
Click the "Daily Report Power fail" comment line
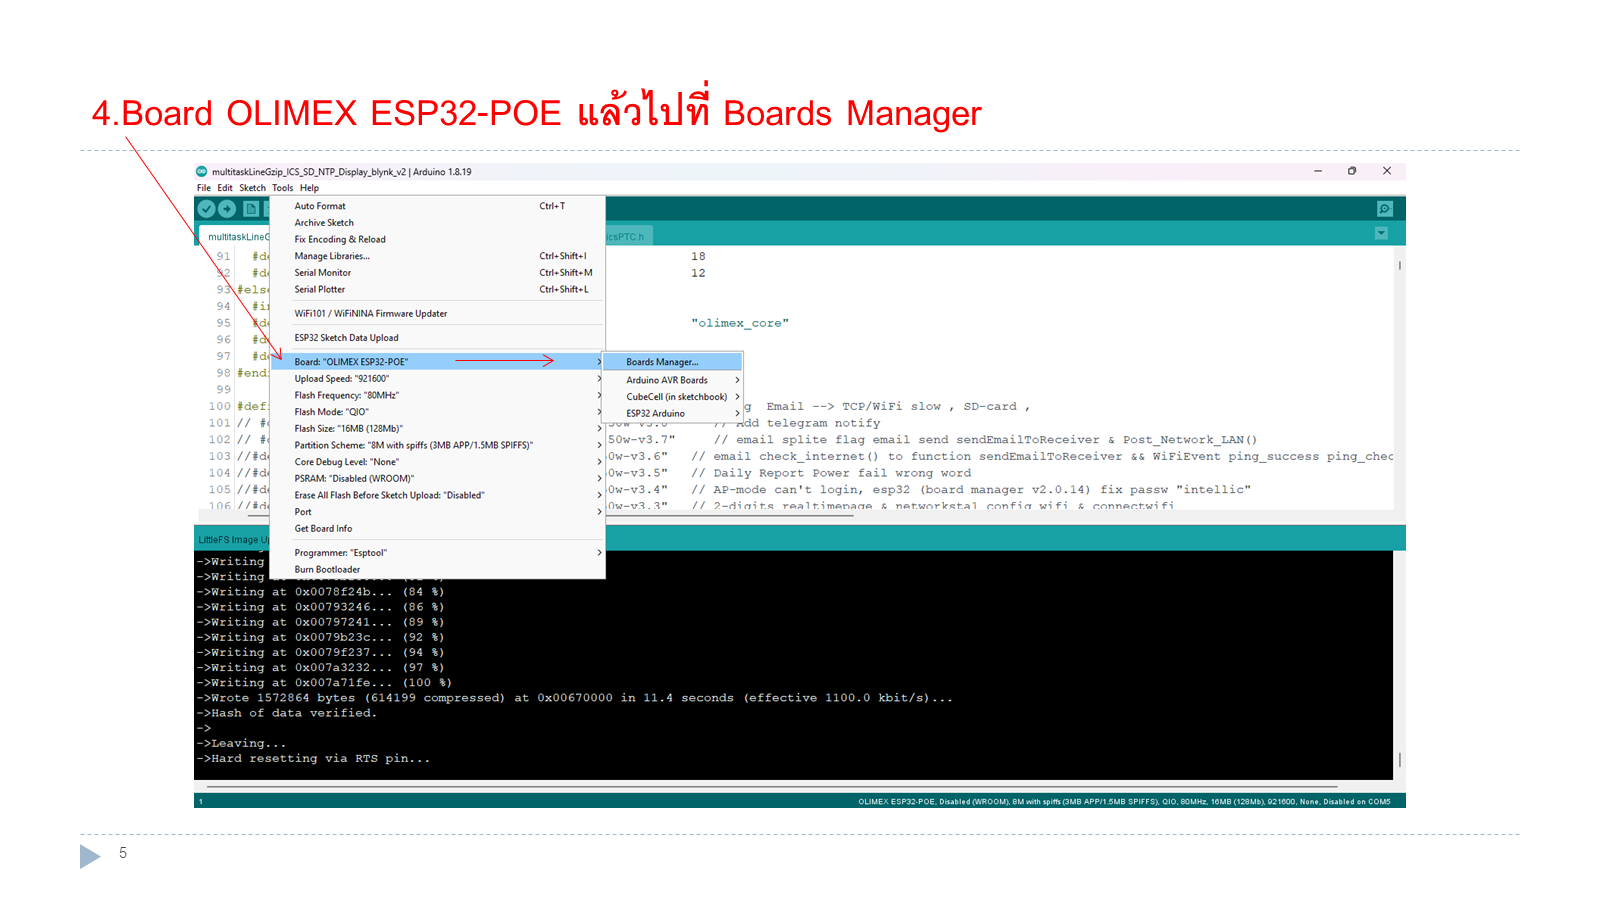pos(831,473)
